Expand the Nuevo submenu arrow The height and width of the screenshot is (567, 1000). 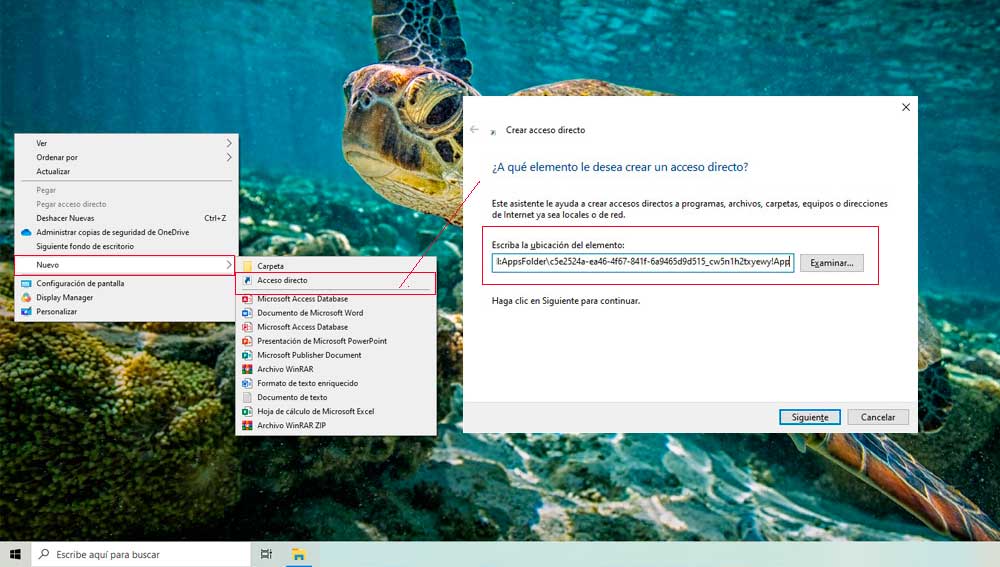tap(229, 264)
